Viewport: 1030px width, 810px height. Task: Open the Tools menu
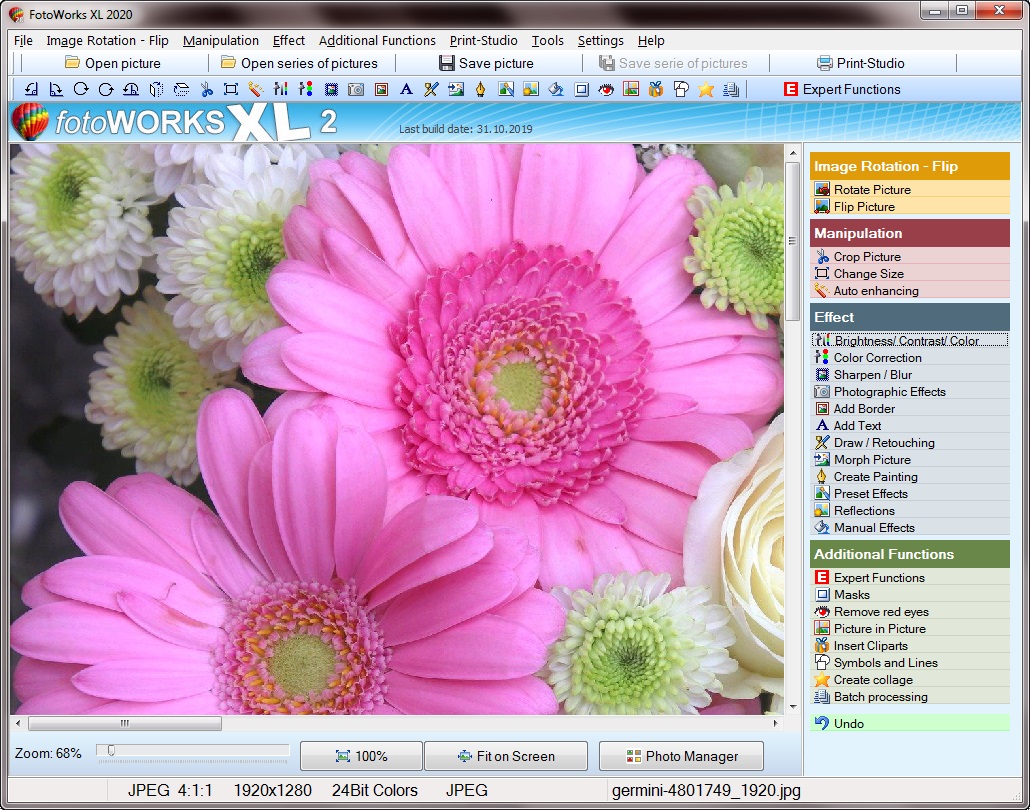pyautogui.click(x=547, y=41)
